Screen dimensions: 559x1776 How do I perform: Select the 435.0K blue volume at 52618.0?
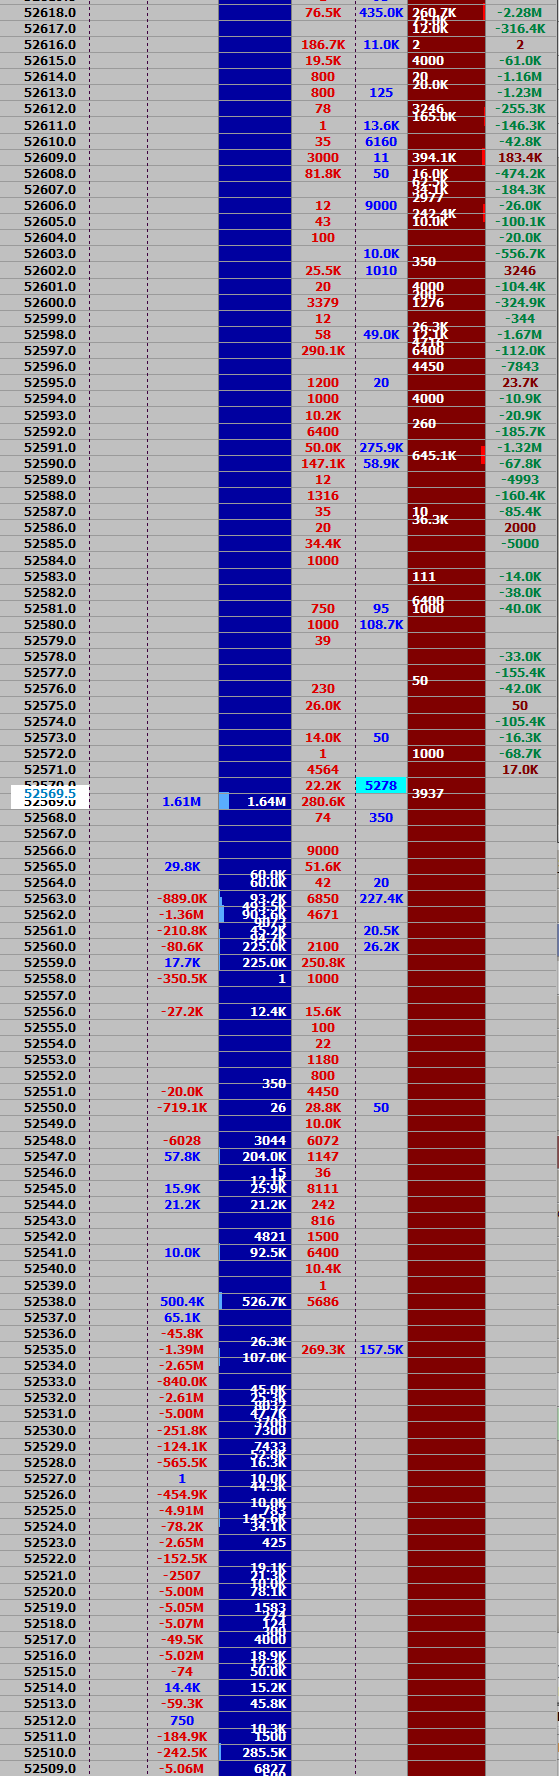coord(381,13)
